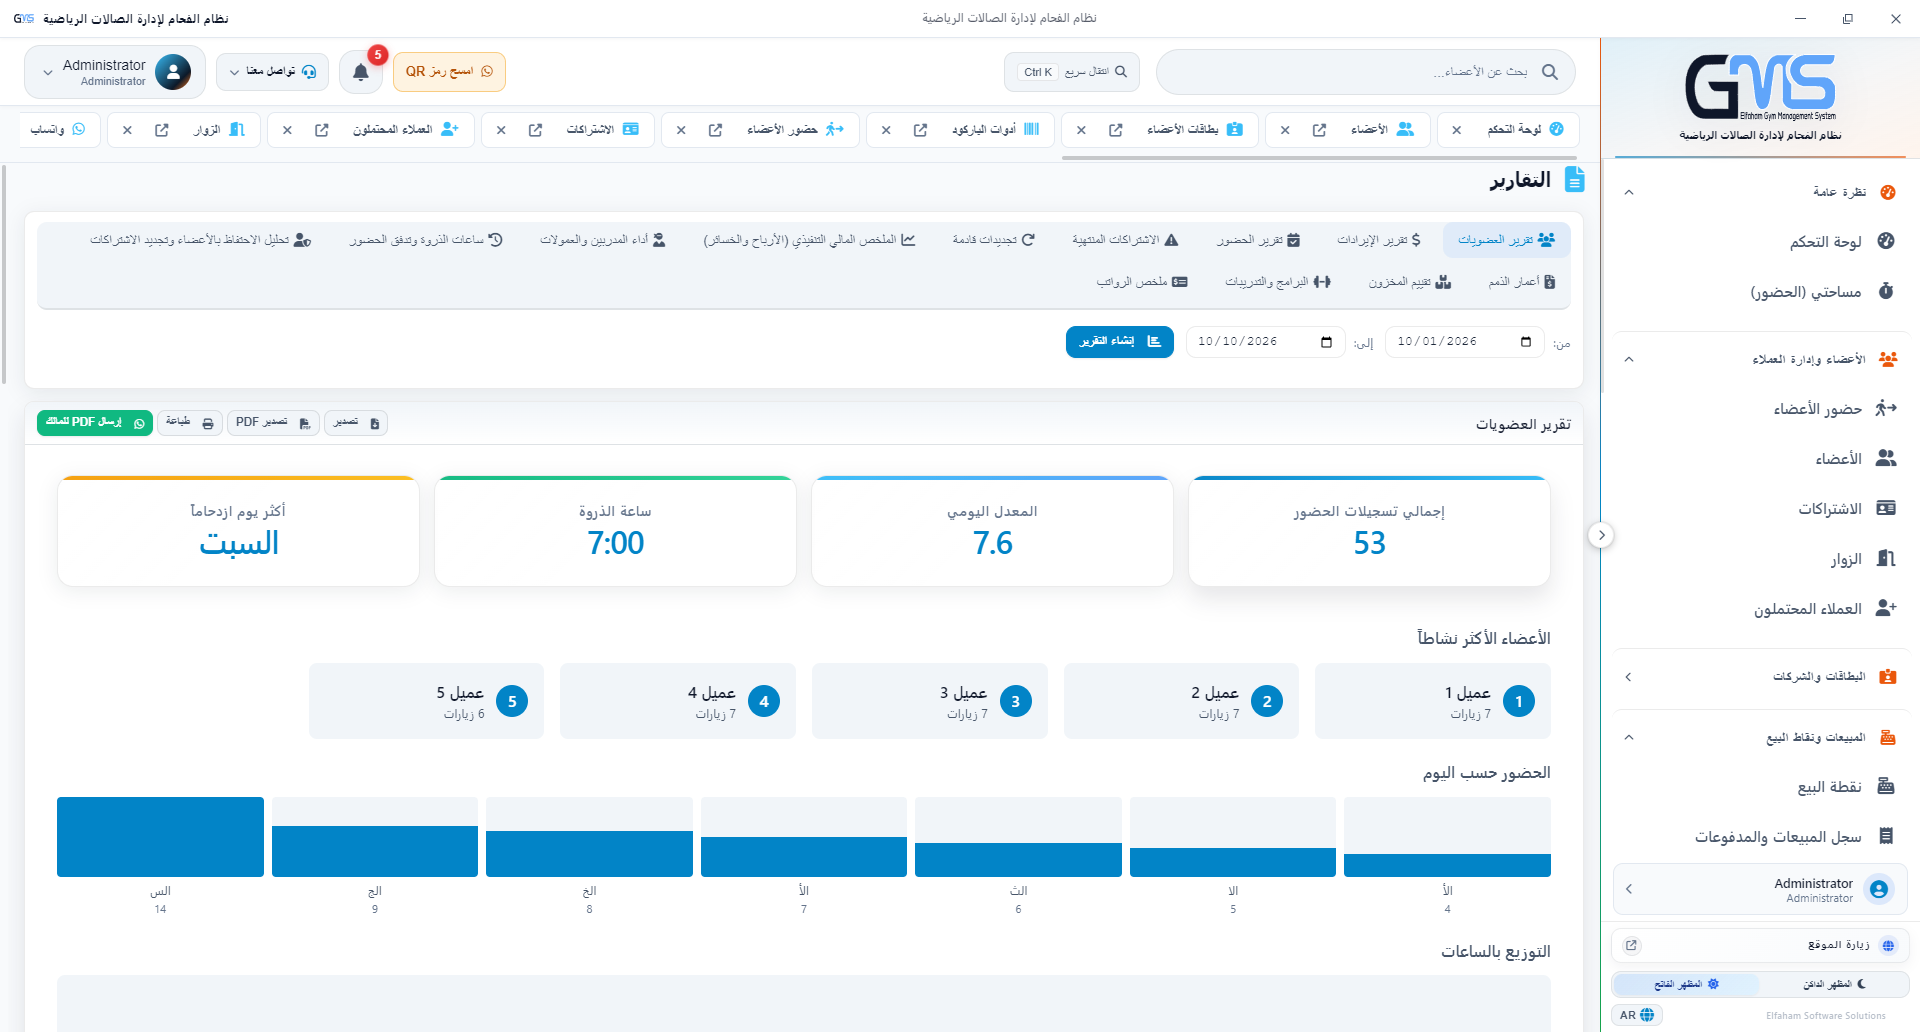1920x1032 pixels.
Task: Send the report PDF to WhatsApp
Action: 95,423
